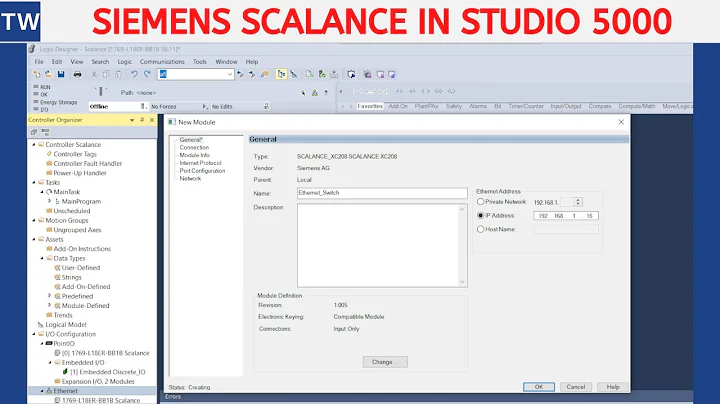The width and height of the screenshot is (720, 404).
Task: Click the monitor-shaped toolbar icon after Build
Action: tap(351, 74)
